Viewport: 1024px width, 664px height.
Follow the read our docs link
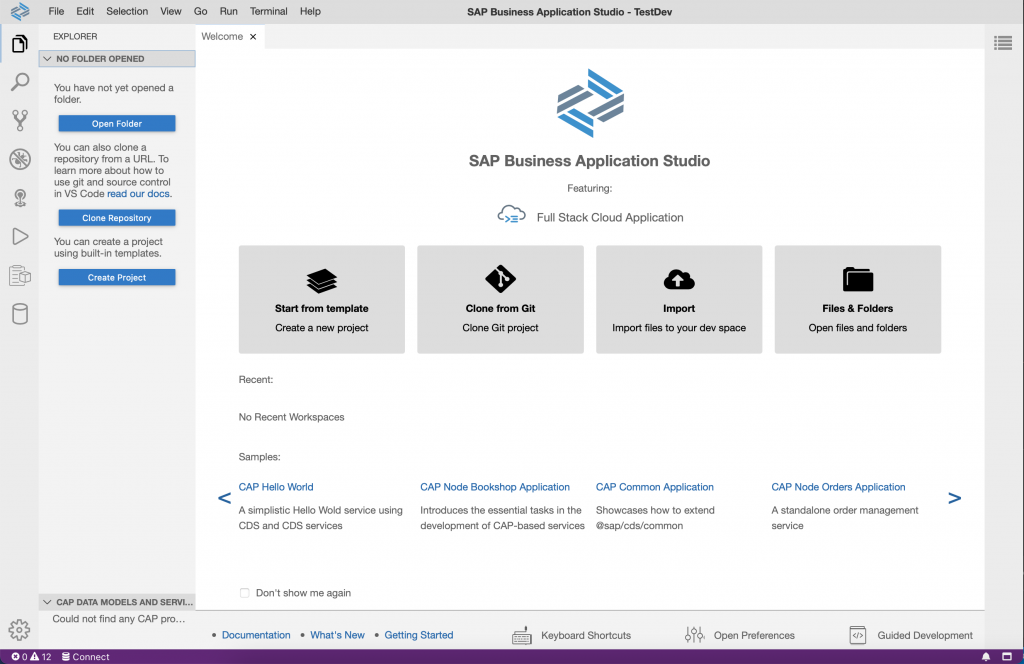pyautogui.click(x=138, y=194)
